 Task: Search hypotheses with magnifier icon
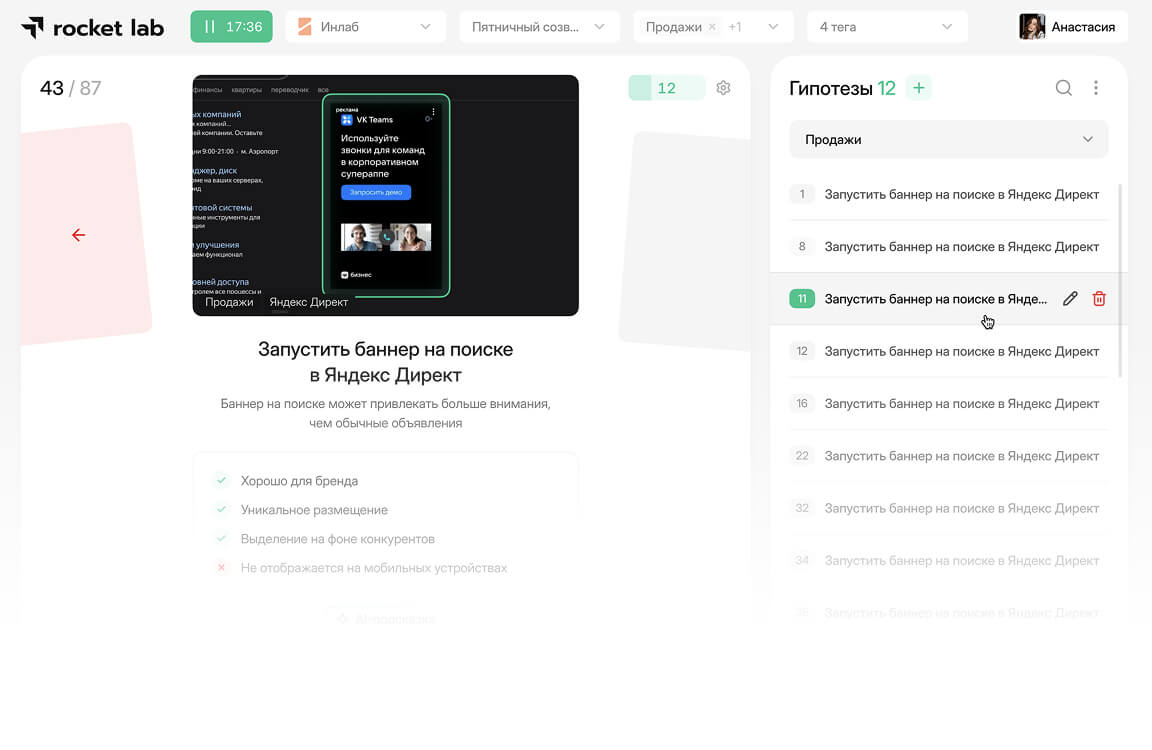point(1063,88)
